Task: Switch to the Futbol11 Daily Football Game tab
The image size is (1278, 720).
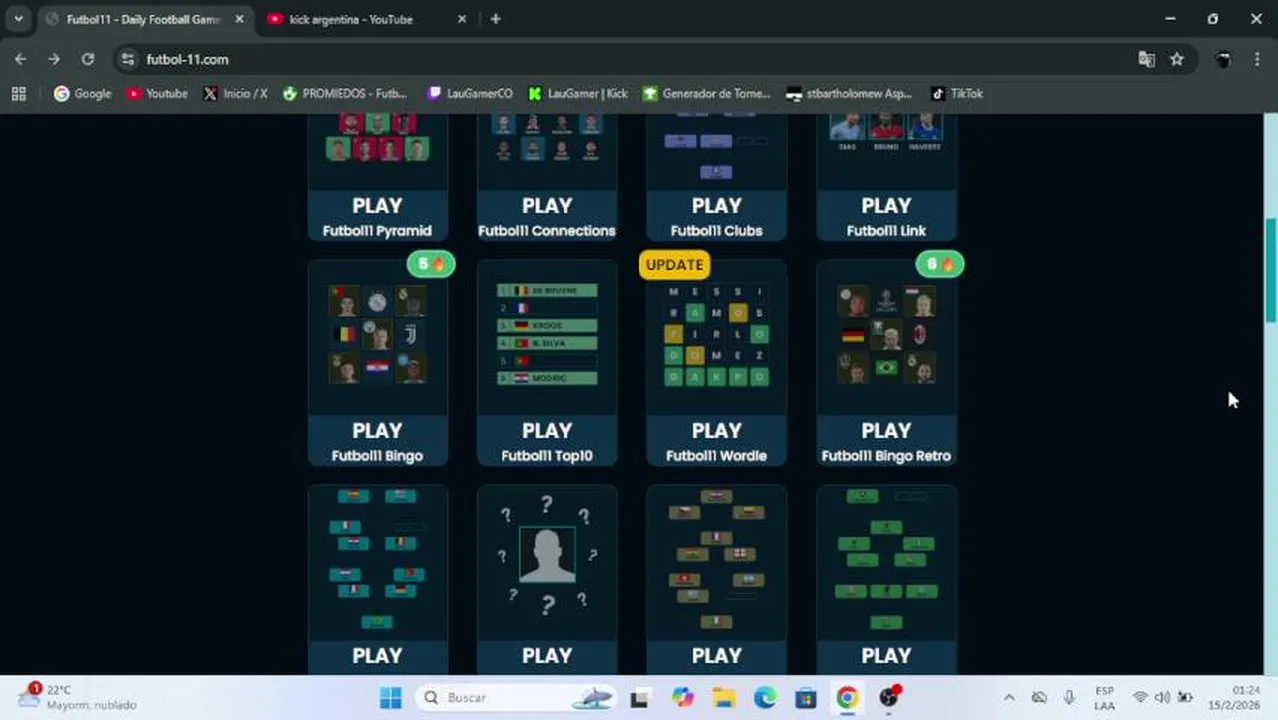Action: 142,19
